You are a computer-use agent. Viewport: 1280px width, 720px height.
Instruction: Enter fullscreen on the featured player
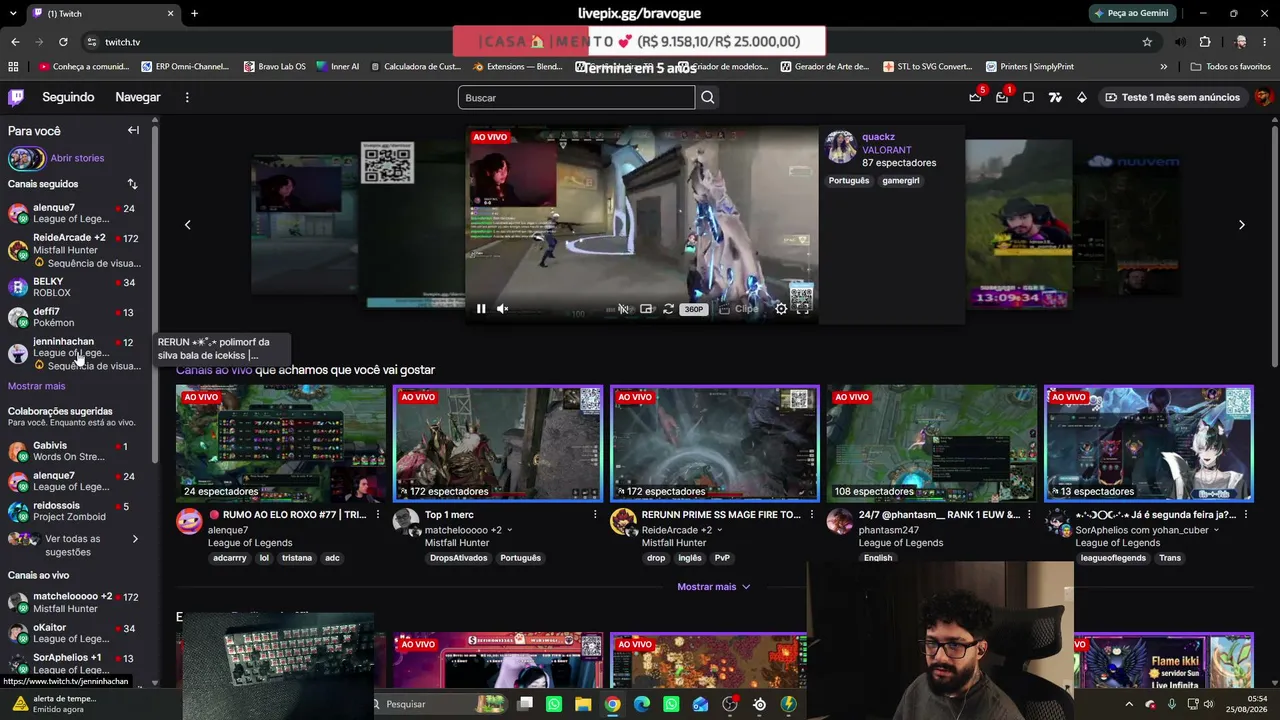click(x=803, y=309)
